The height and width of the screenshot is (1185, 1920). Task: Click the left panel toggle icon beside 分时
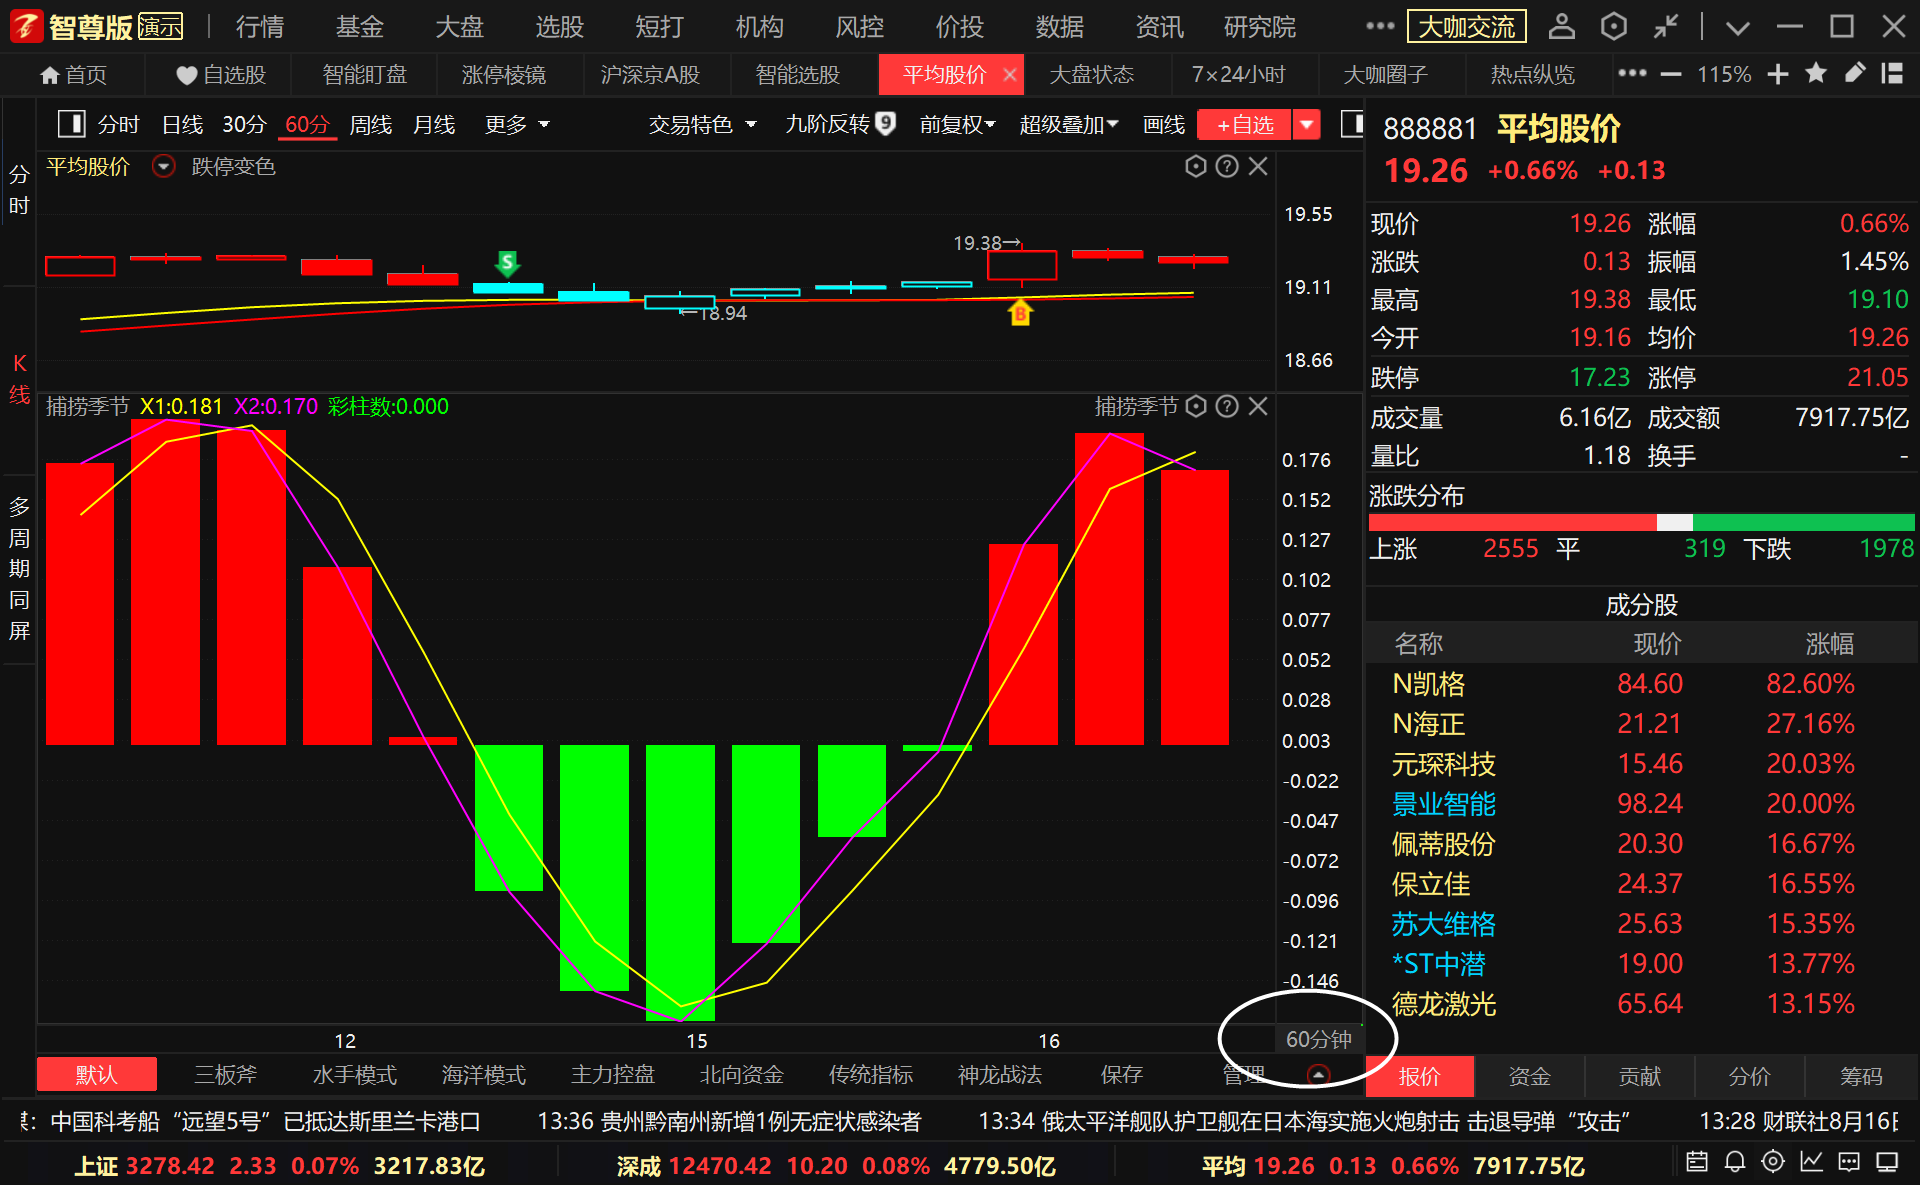(71, 124)
